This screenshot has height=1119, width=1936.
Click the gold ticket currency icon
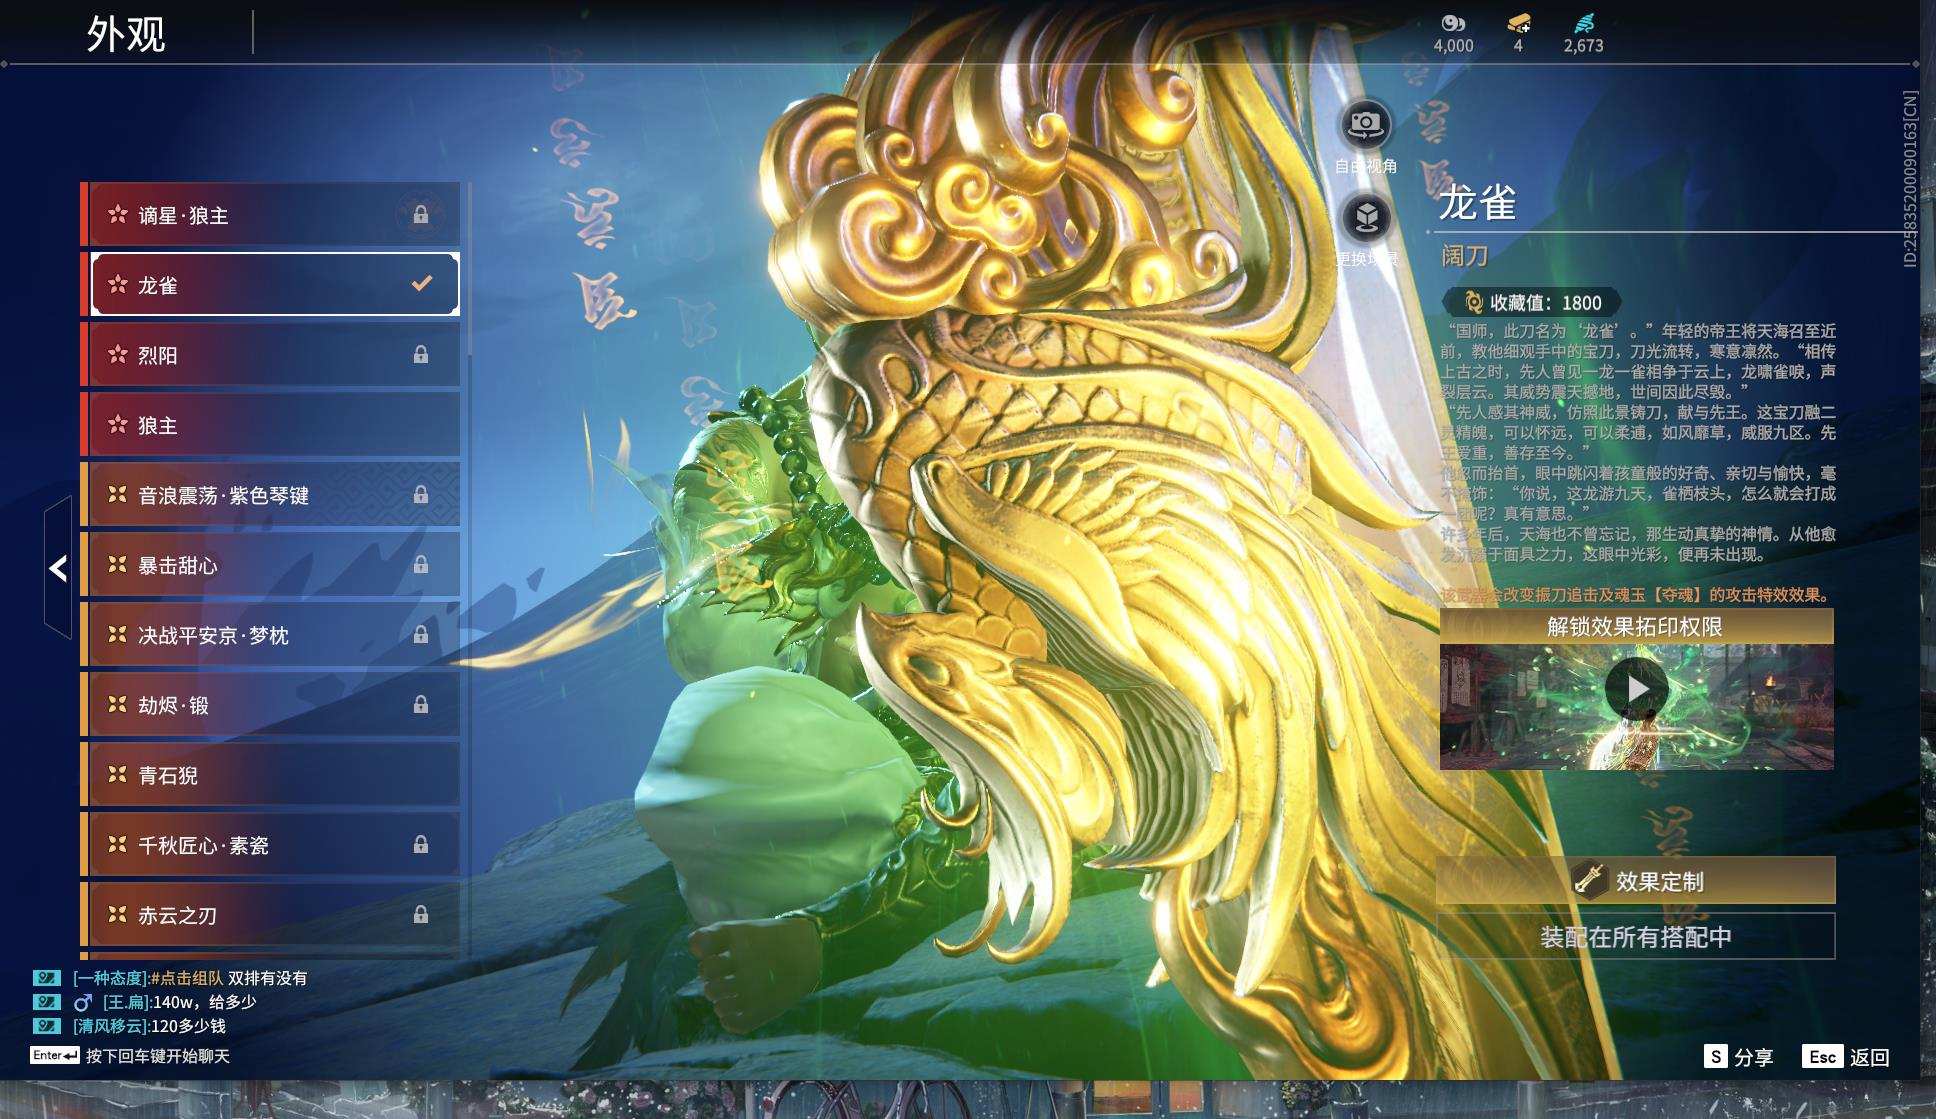(x=1518, y=23)
